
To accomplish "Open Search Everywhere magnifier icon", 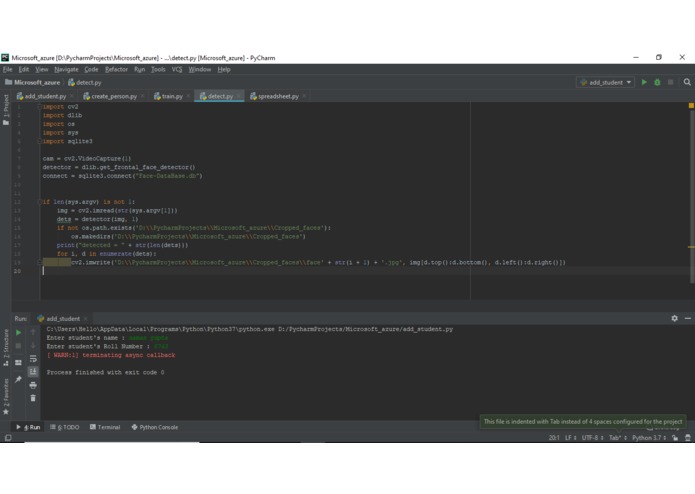I will click(687, 82).
